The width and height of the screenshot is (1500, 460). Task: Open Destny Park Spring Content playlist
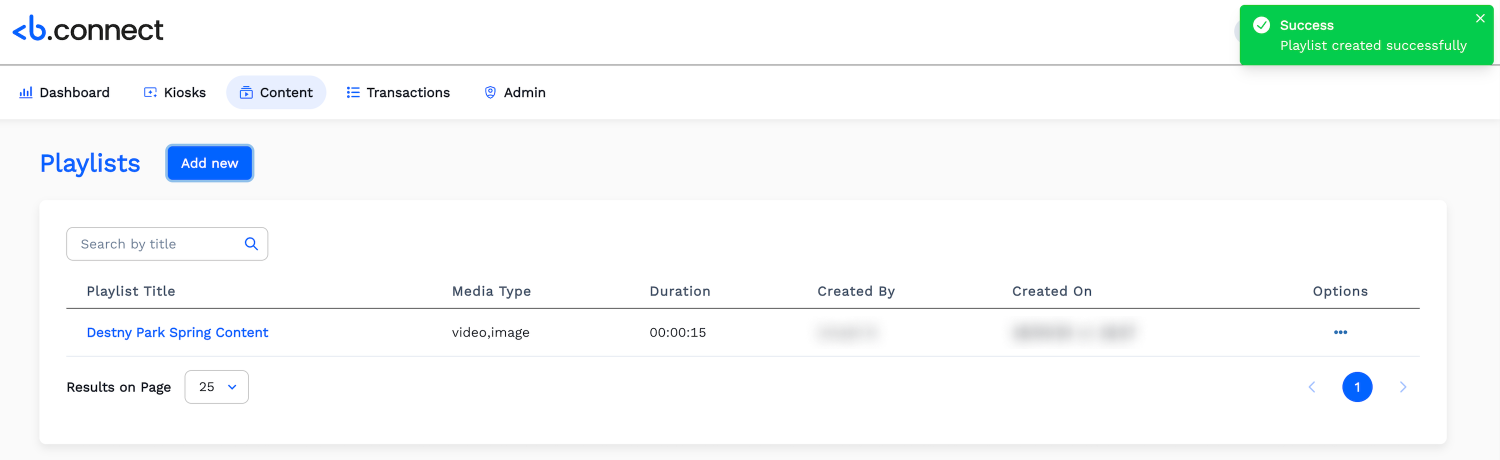click(177, 332)
